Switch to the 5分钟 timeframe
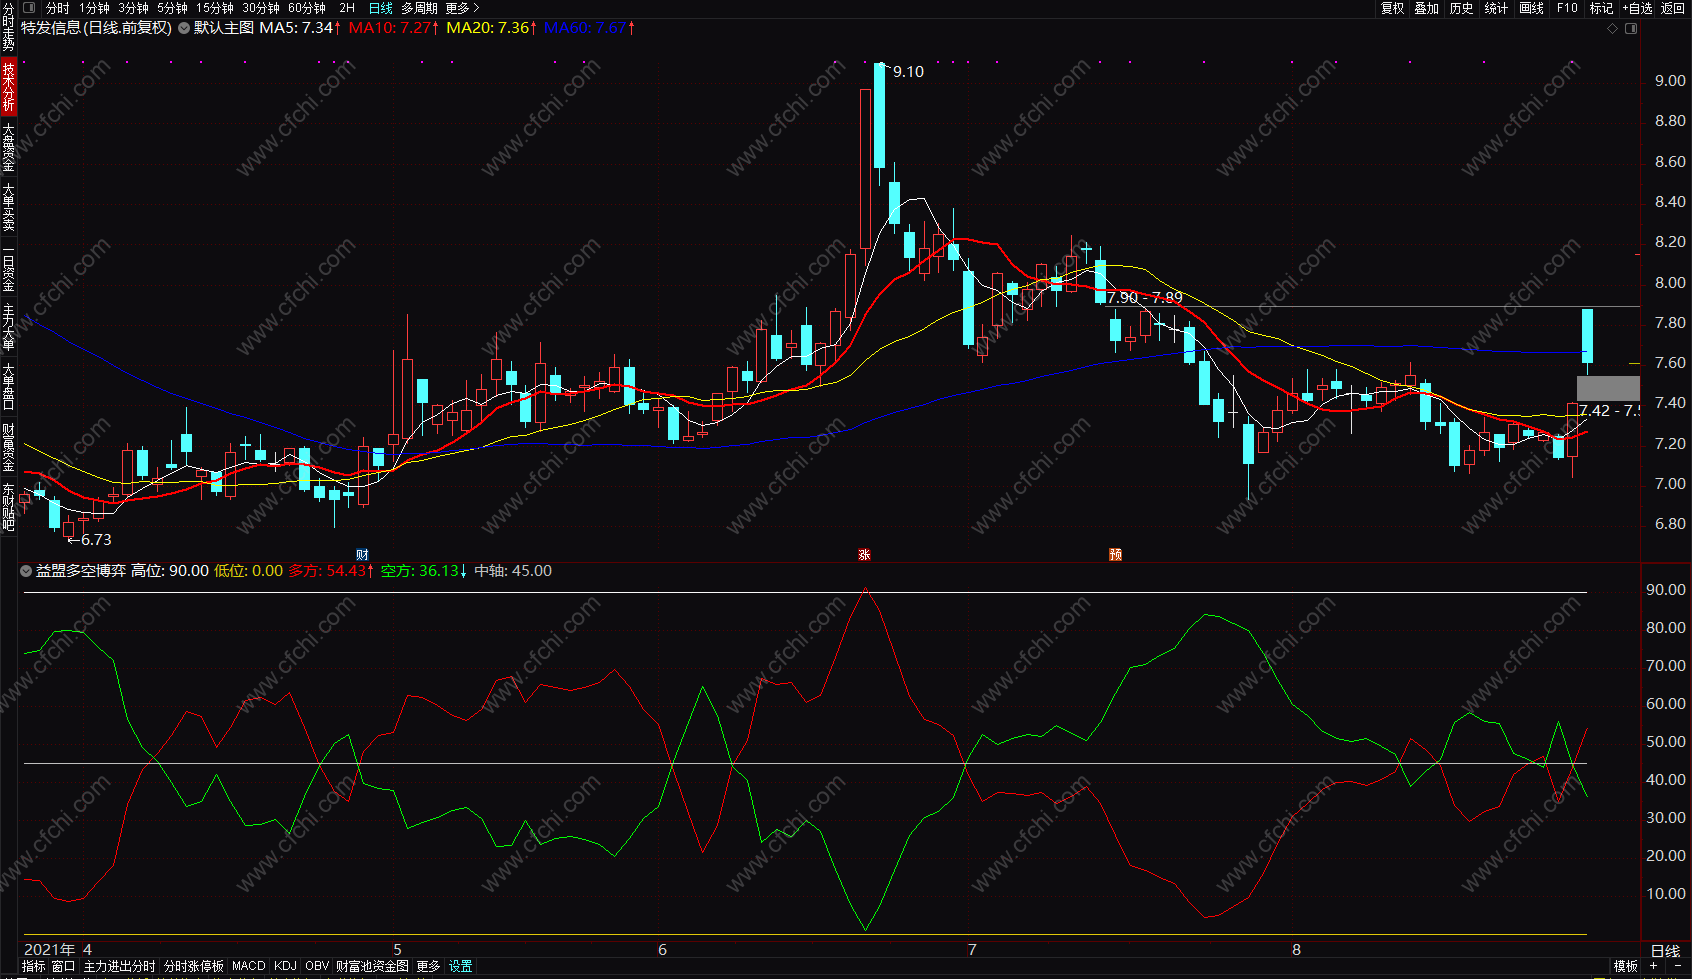The height and width of the screenshot is (979, 1692). tap(172, 8)
